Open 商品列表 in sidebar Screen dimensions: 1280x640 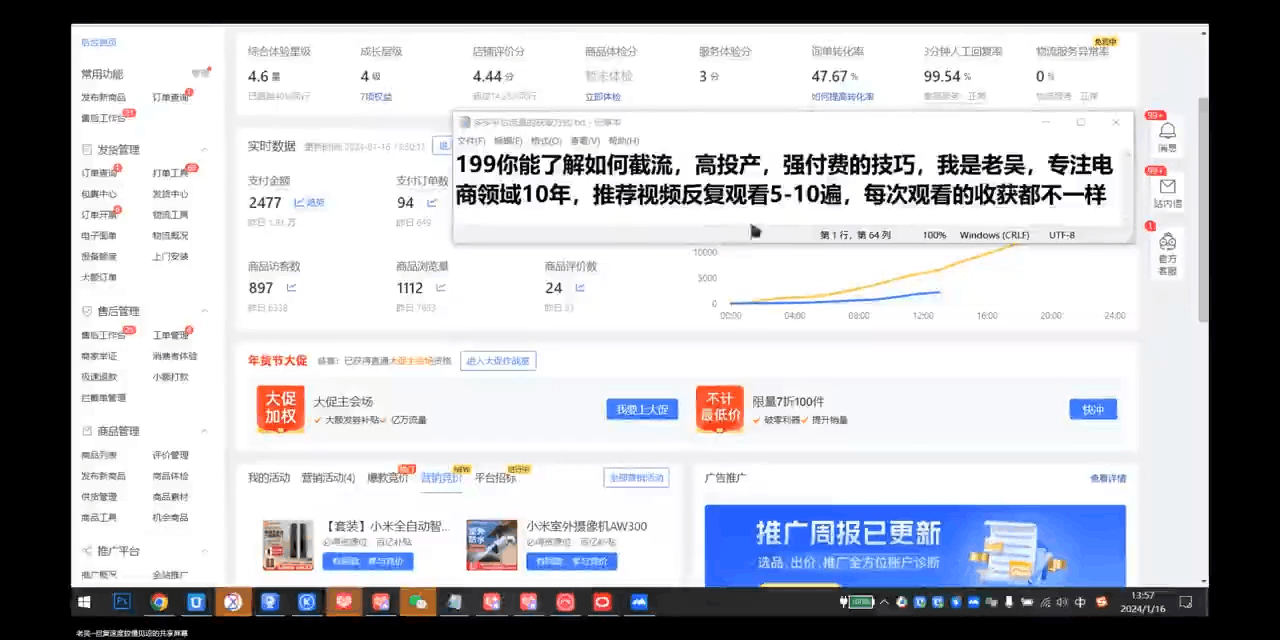[99, 456]
